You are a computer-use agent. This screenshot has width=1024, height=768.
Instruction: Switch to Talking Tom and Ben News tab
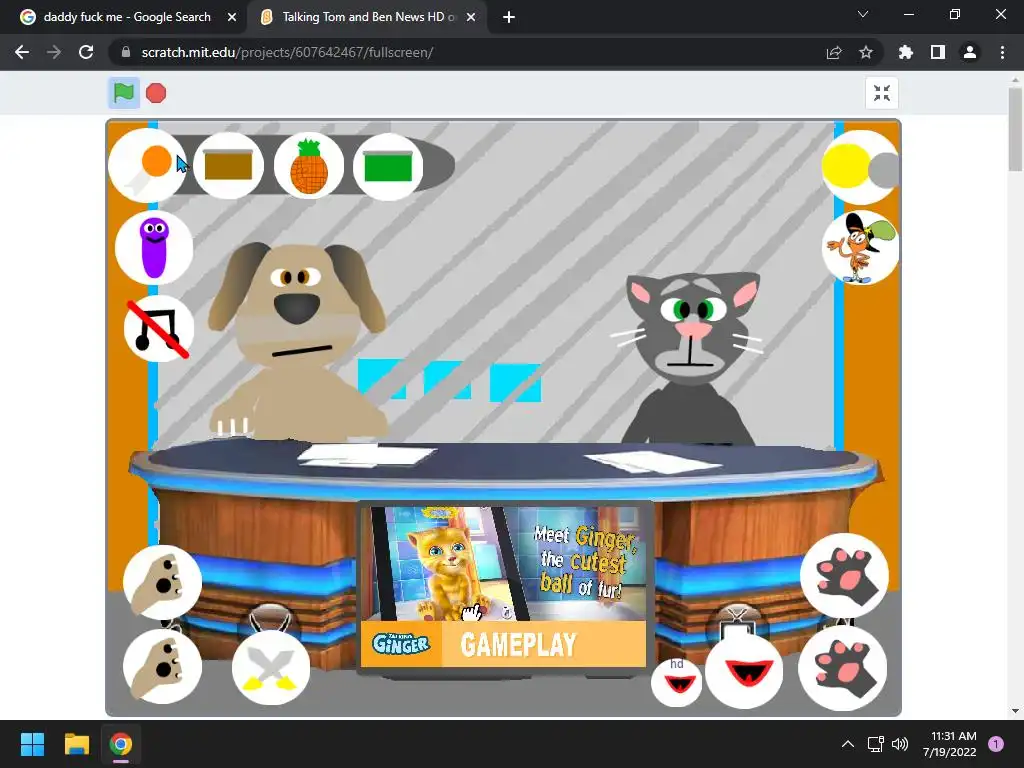370,17
